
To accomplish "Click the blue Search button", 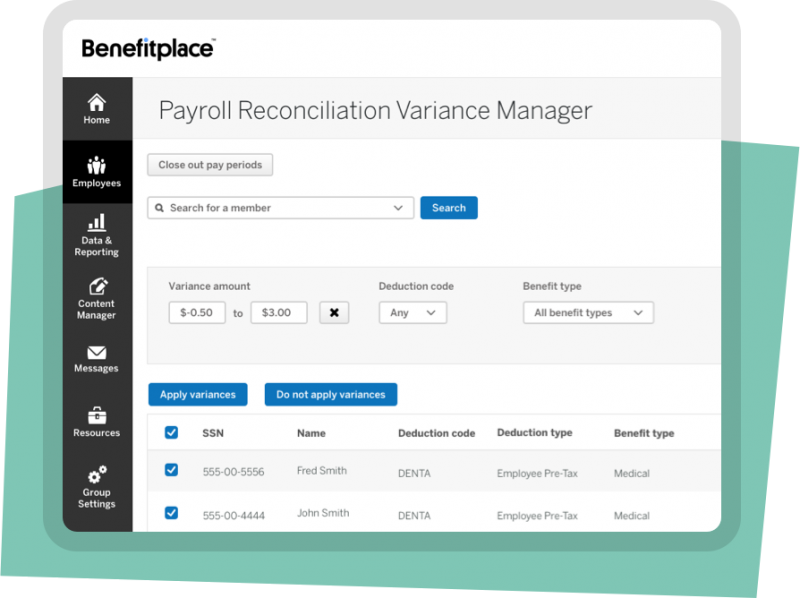I will (x=449, y=208).
